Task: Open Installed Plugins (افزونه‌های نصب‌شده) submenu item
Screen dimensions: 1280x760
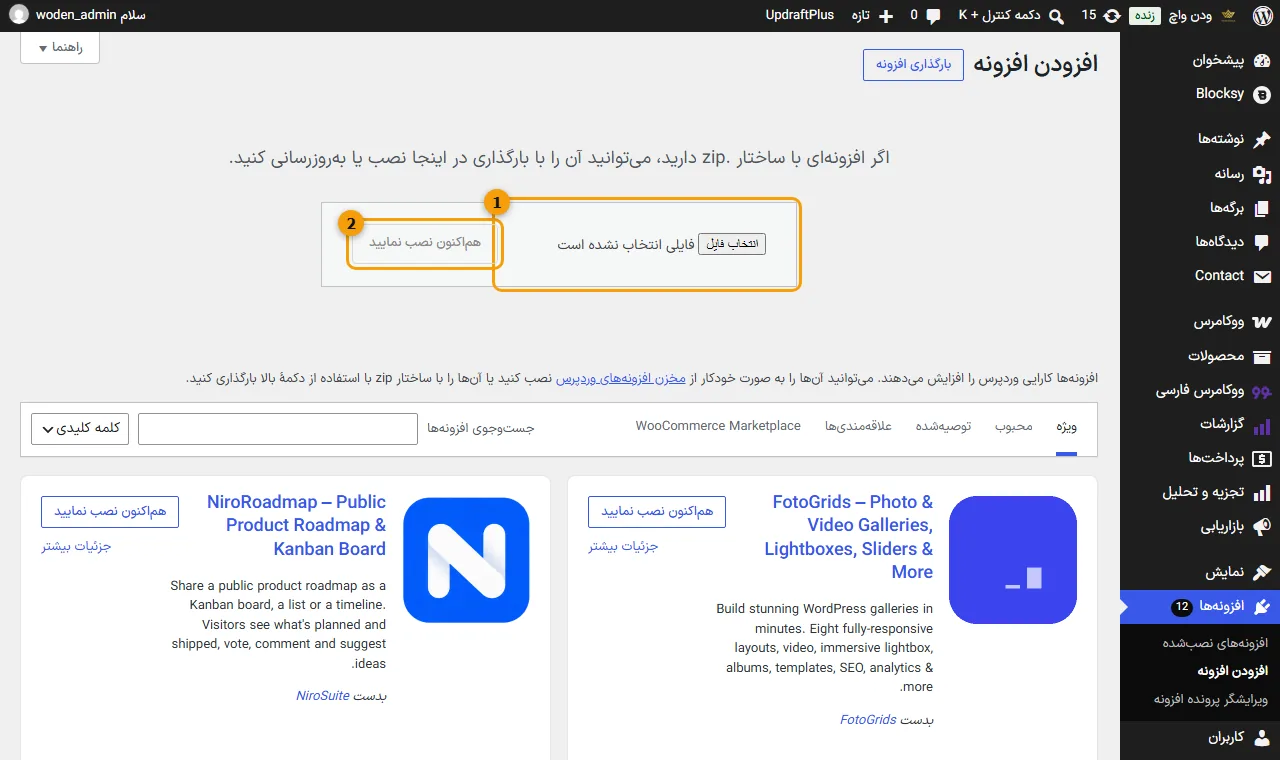Action: (x=1215, y=642)
